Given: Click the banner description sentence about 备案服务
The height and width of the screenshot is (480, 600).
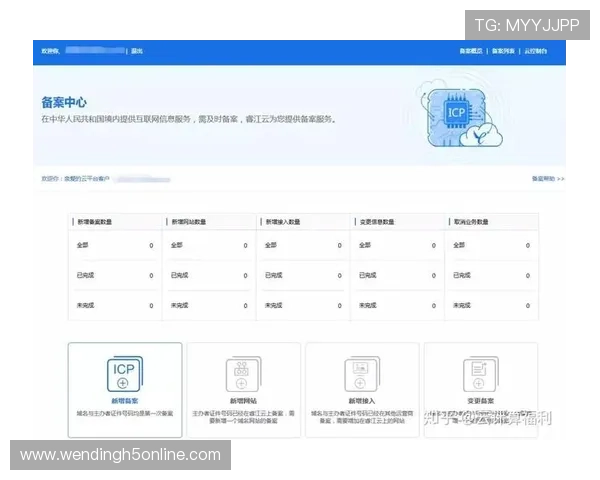Looking at the screenshot, I should pos(189,119).
